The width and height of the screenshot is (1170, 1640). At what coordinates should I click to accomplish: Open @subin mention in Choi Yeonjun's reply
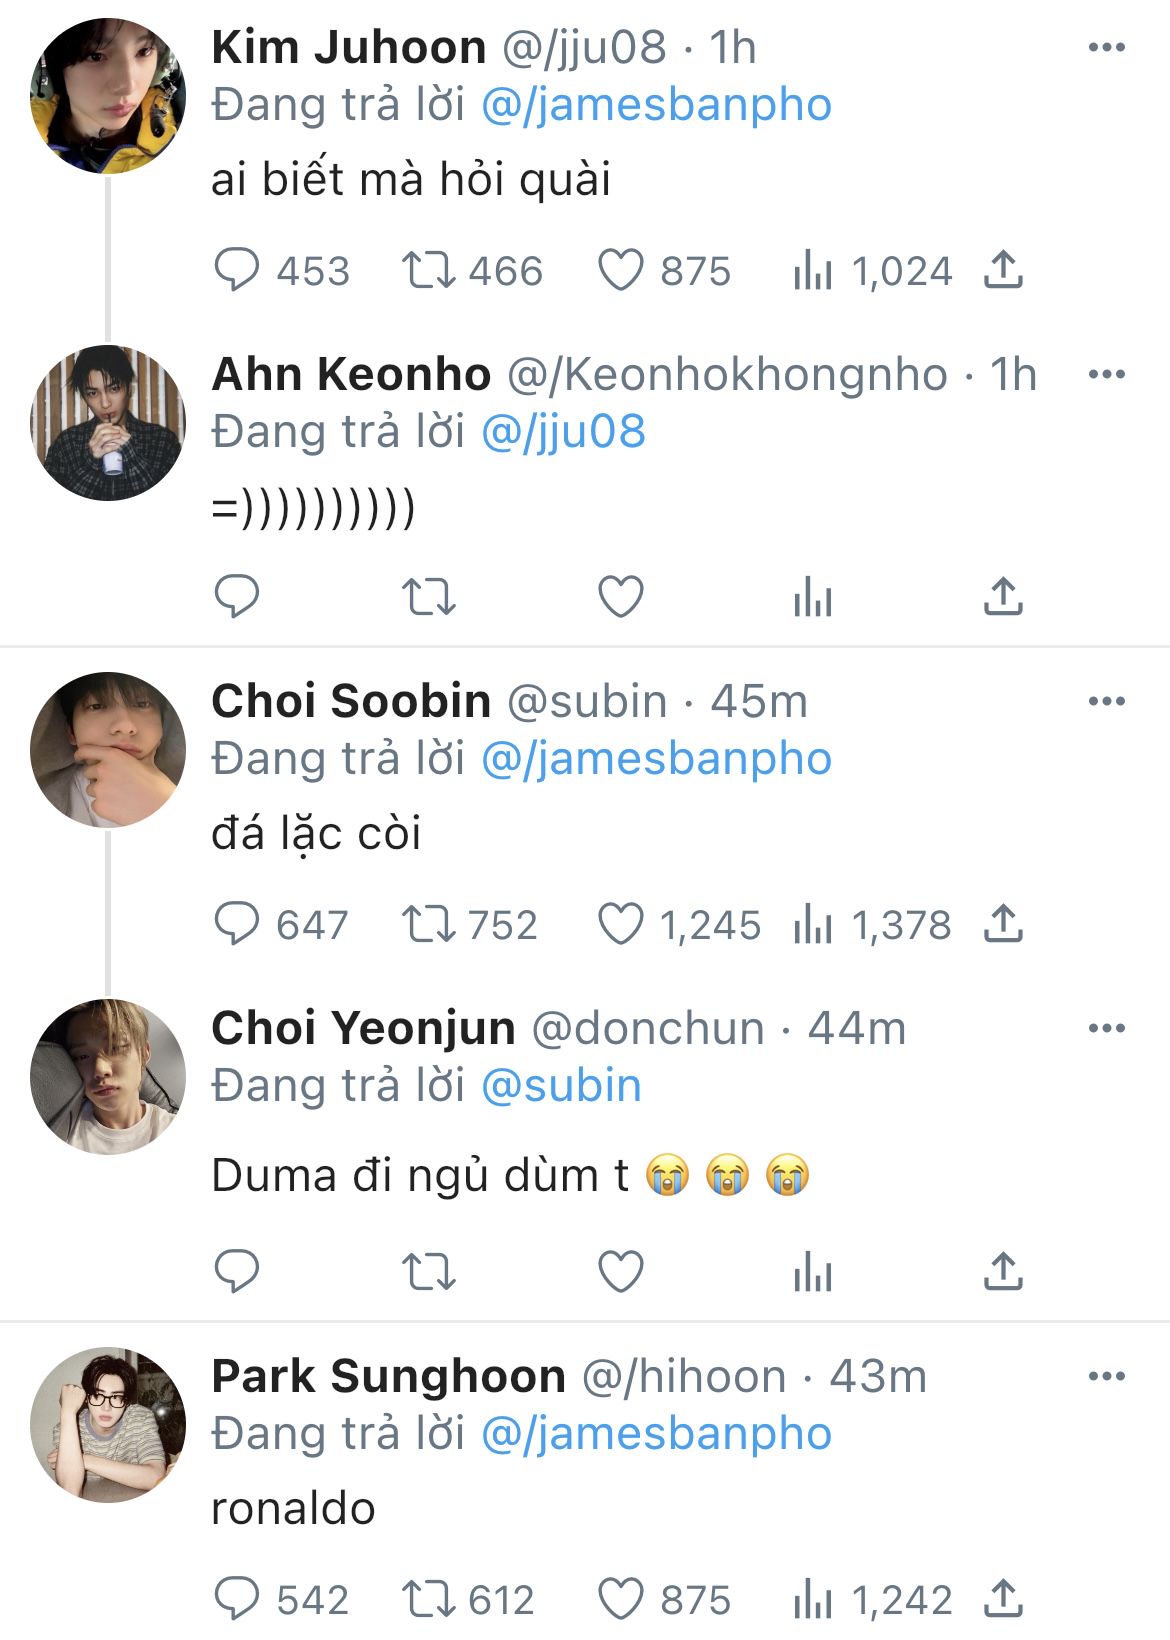[x=561, y=1086]
